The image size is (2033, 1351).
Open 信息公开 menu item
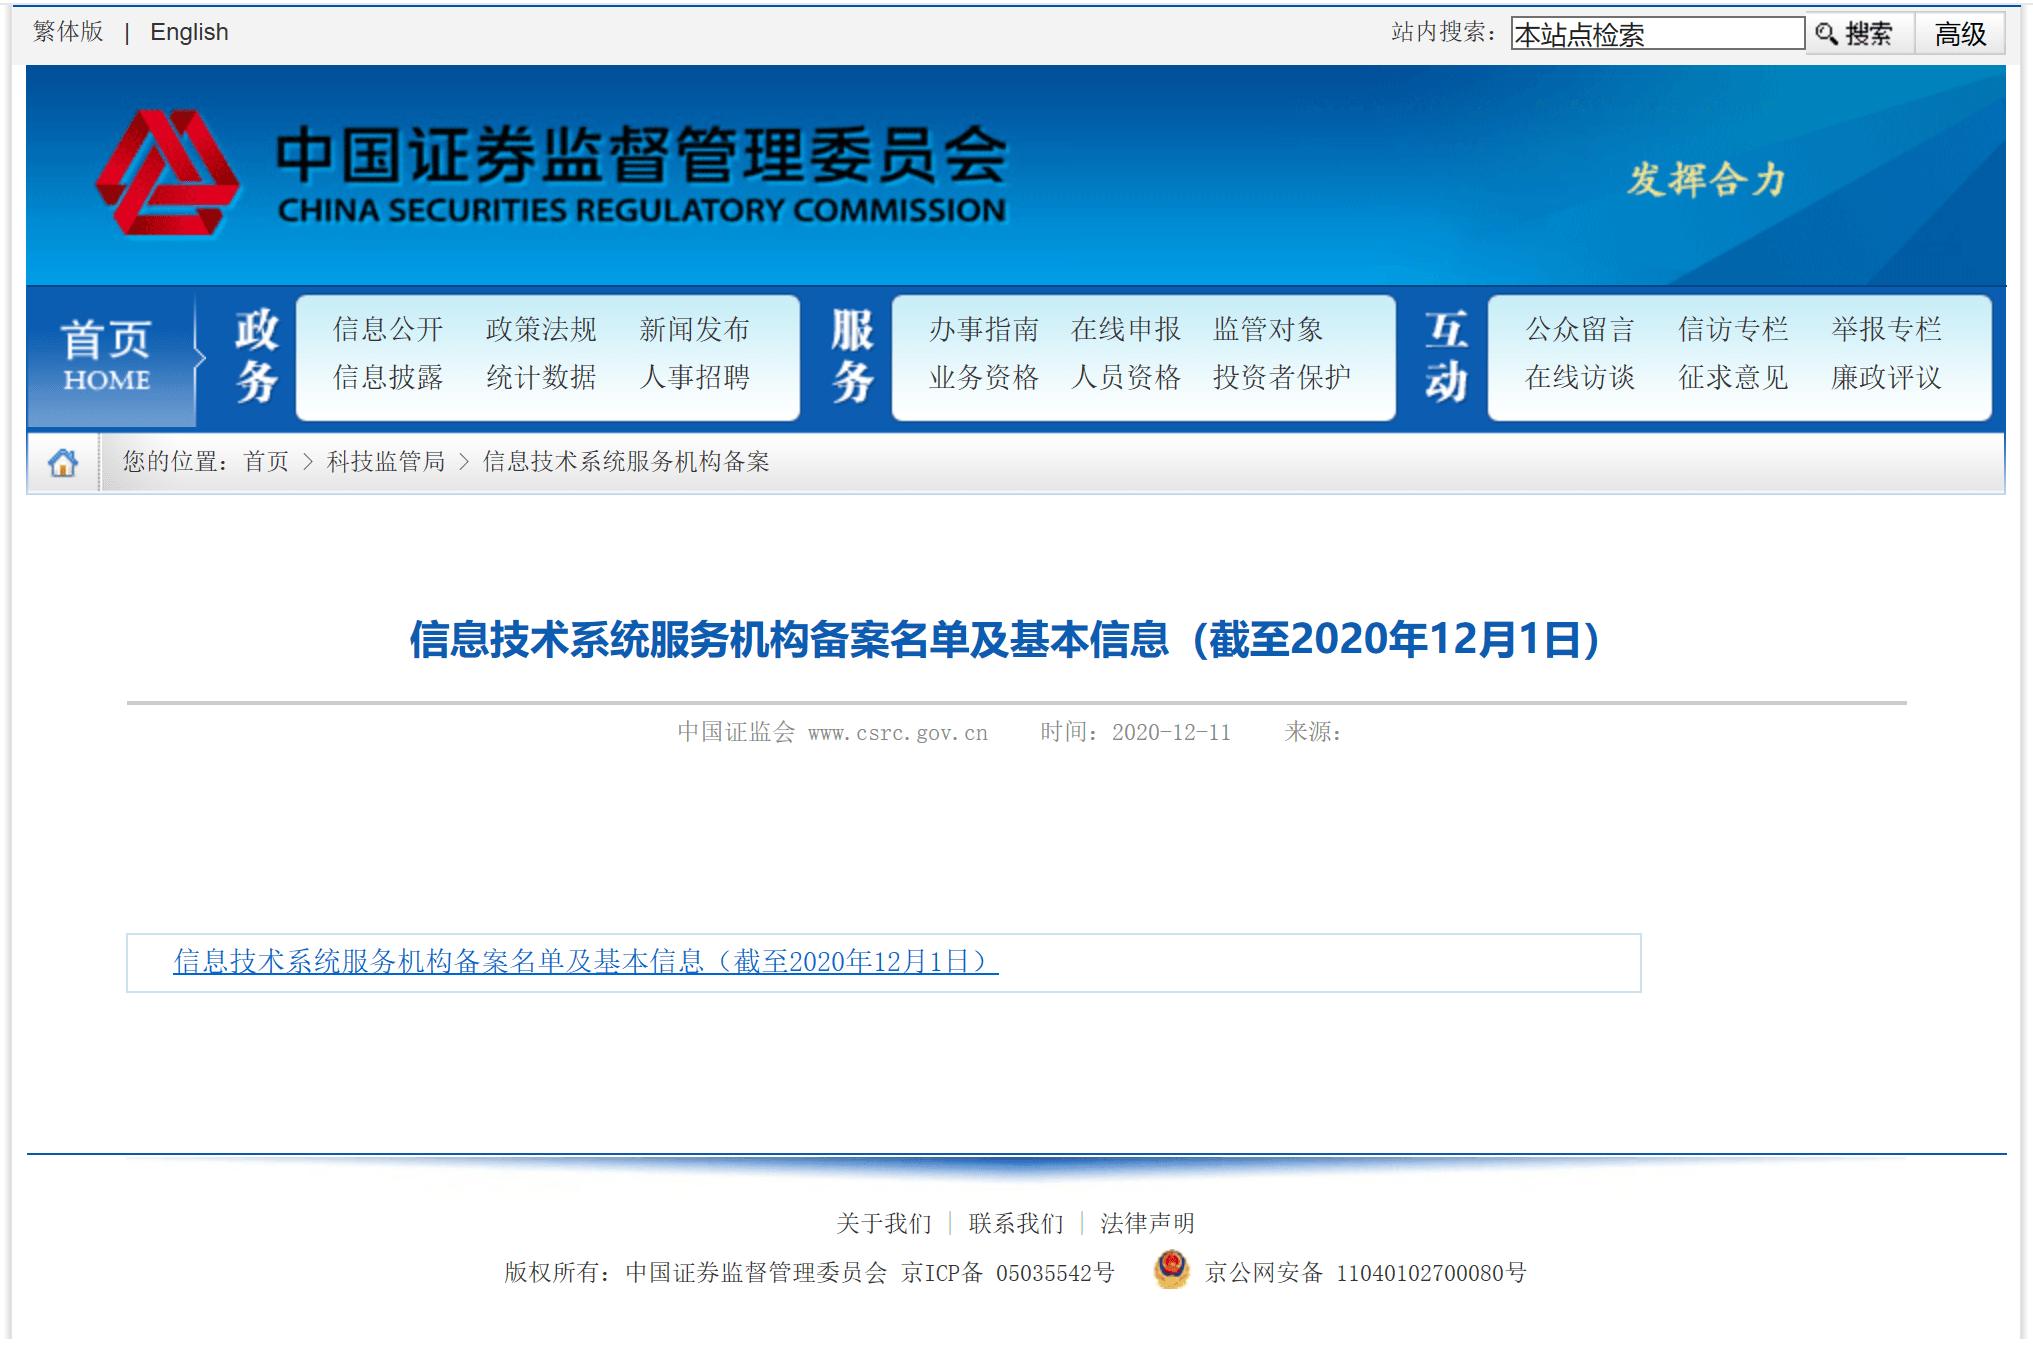pyautogui.click(x=388, y=329)
